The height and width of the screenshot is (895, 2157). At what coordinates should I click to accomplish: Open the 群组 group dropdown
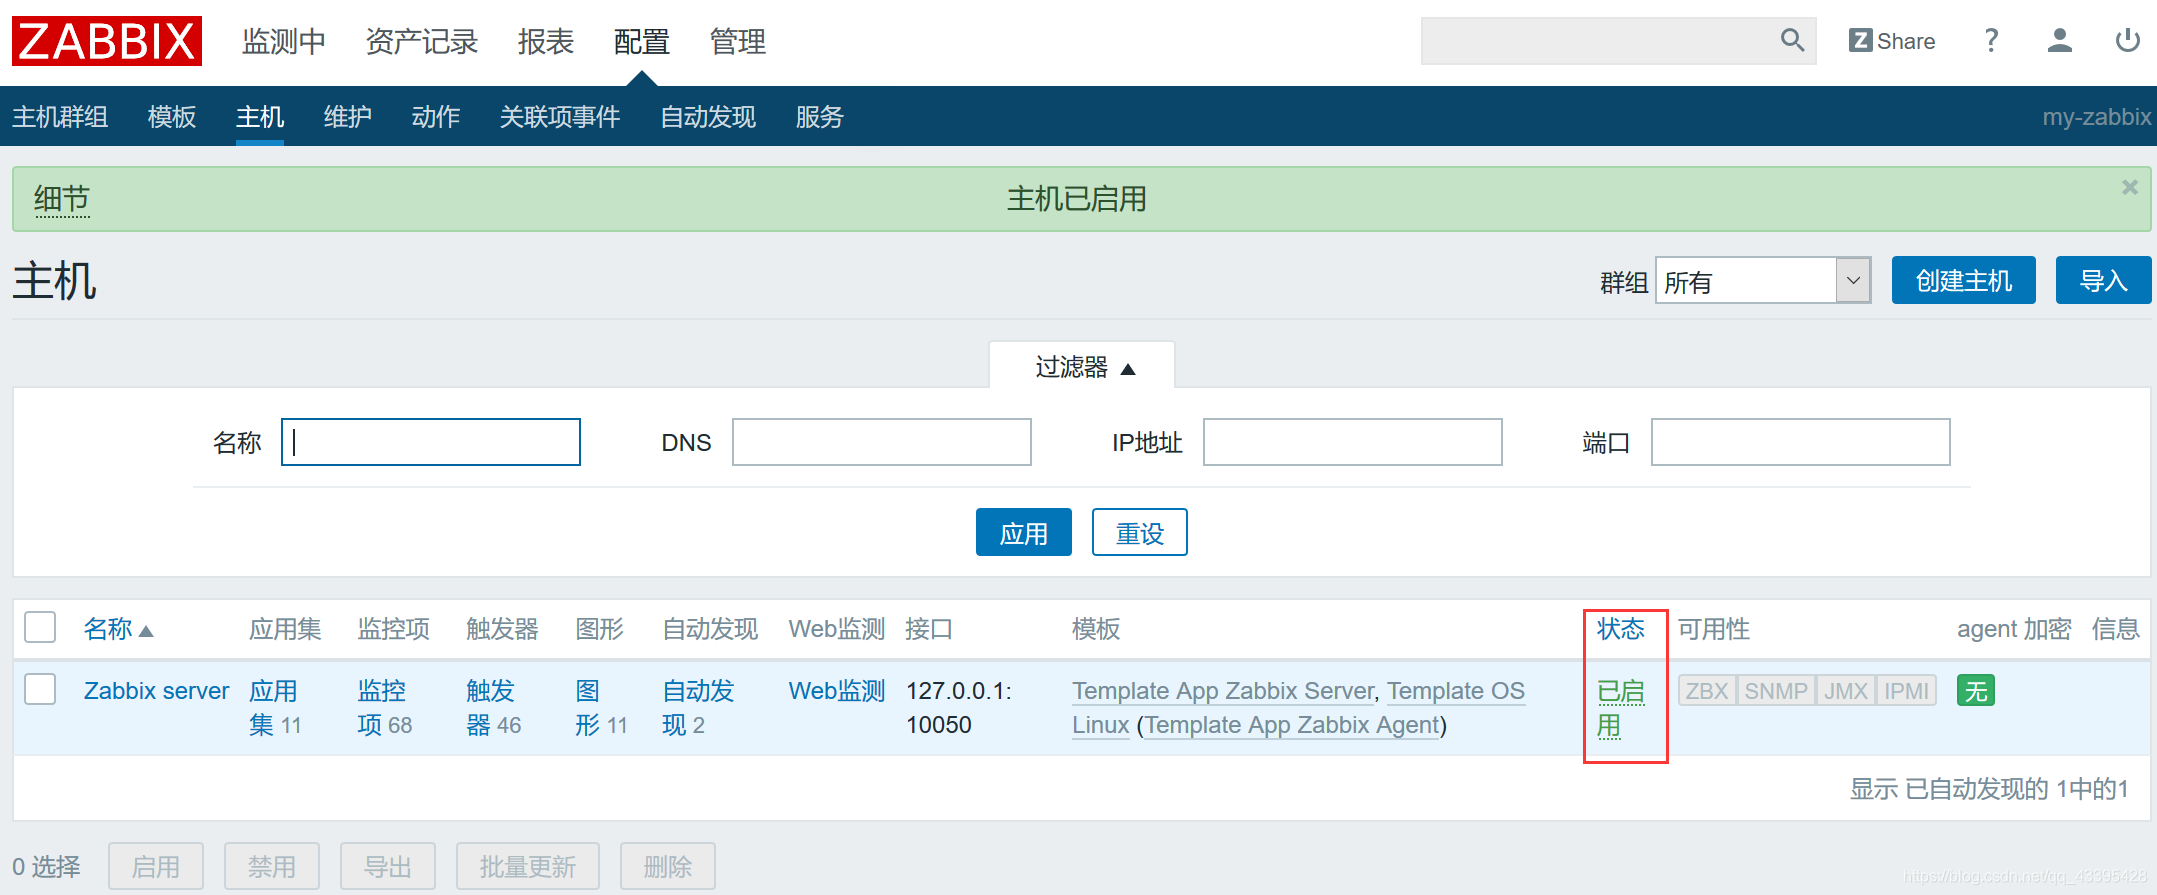point(1763,281)
